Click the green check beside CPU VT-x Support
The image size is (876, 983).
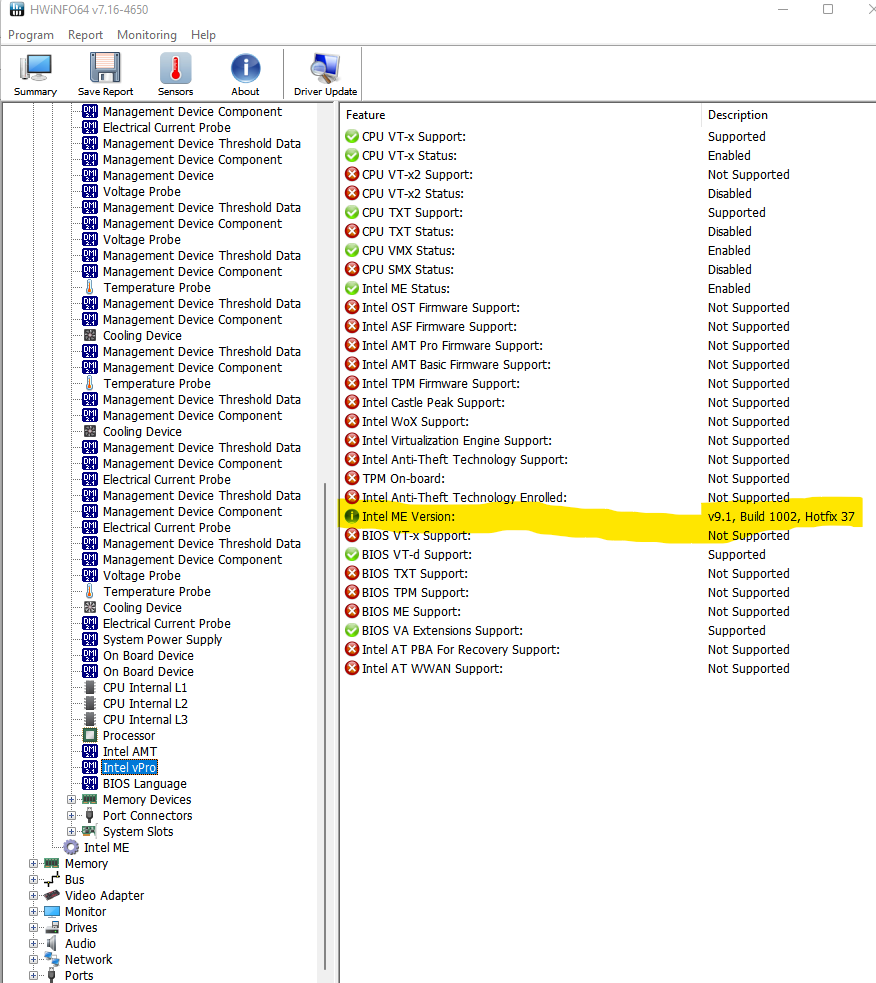tap(352, 136)
